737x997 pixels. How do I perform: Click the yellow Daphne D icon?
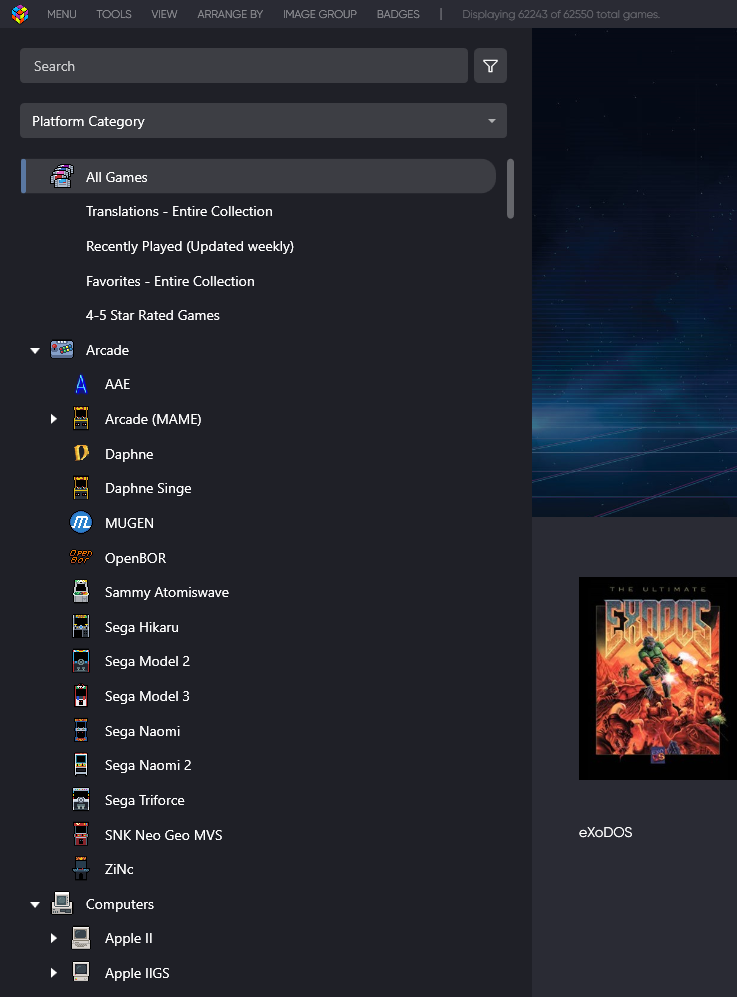(81, 453)
